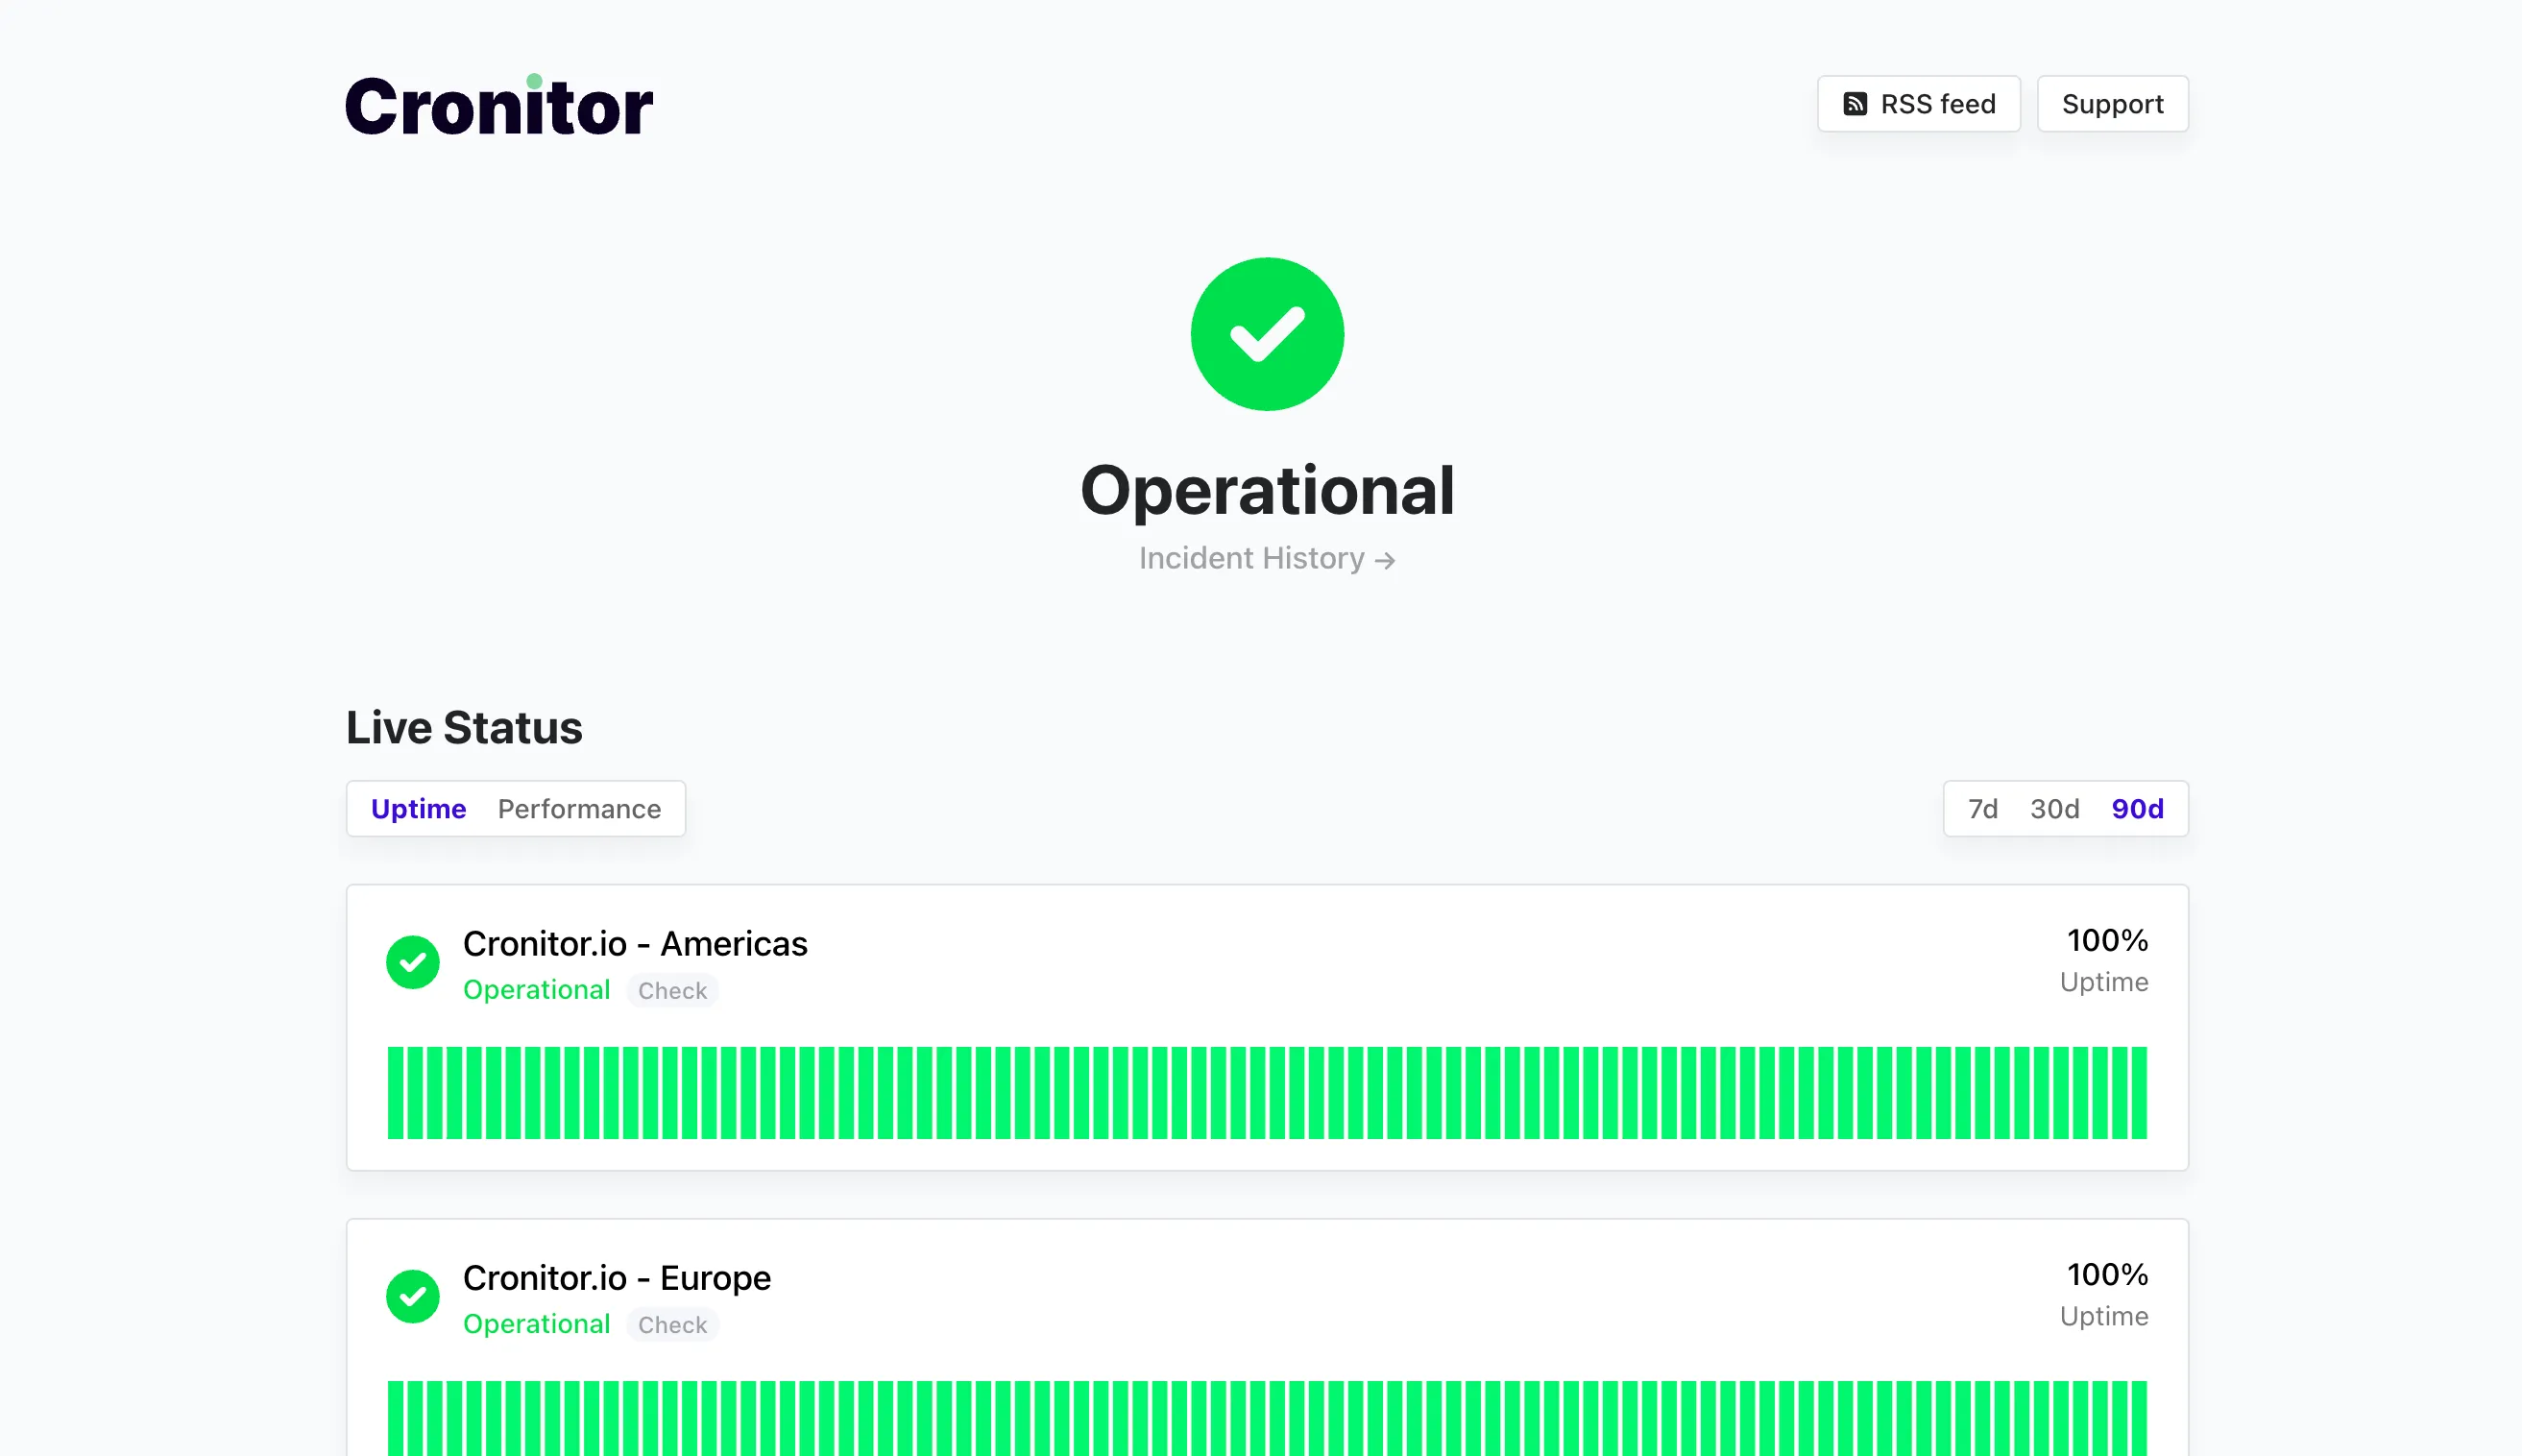
Task: Click Americas 100% uptime value
Action: point(2107,940)
